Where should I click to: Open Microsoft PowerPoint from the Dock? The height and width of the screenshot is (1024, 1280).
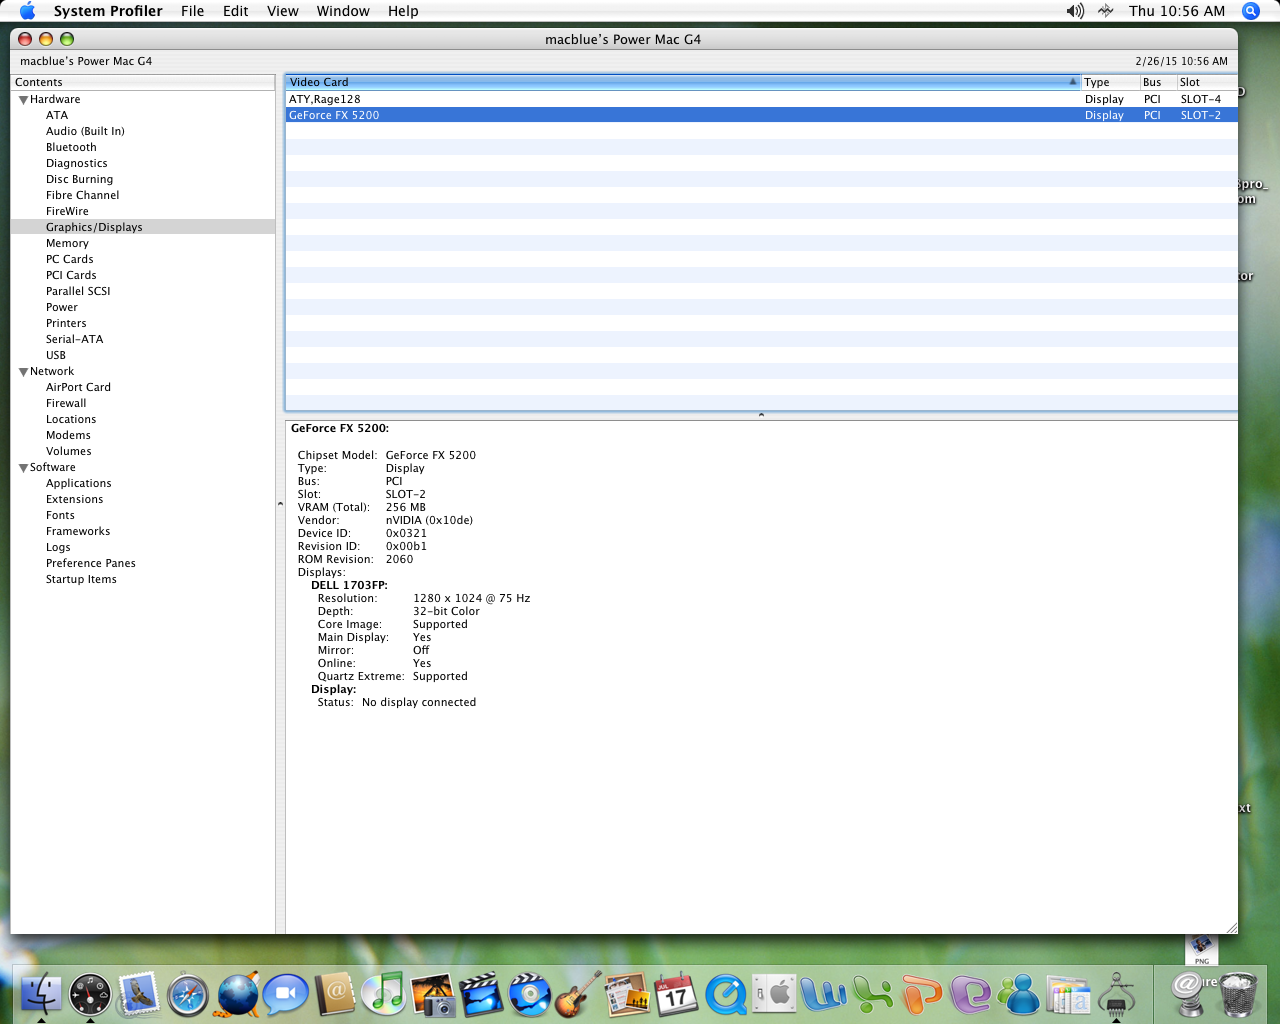(x=921, y=994)
